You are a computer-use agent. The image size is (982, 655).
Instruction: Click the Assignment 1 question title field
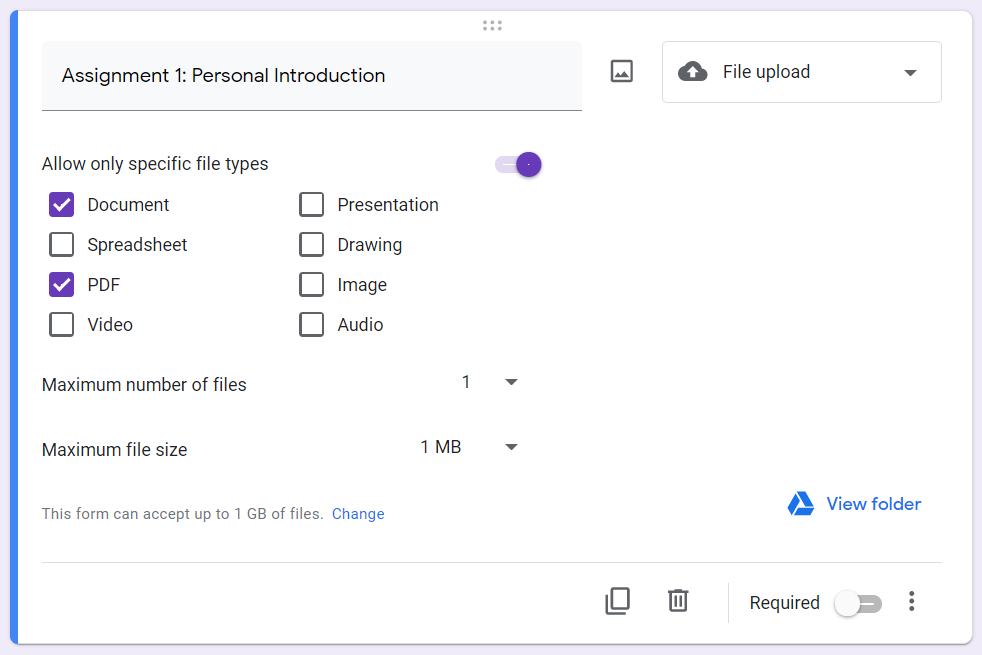point(311,76)
